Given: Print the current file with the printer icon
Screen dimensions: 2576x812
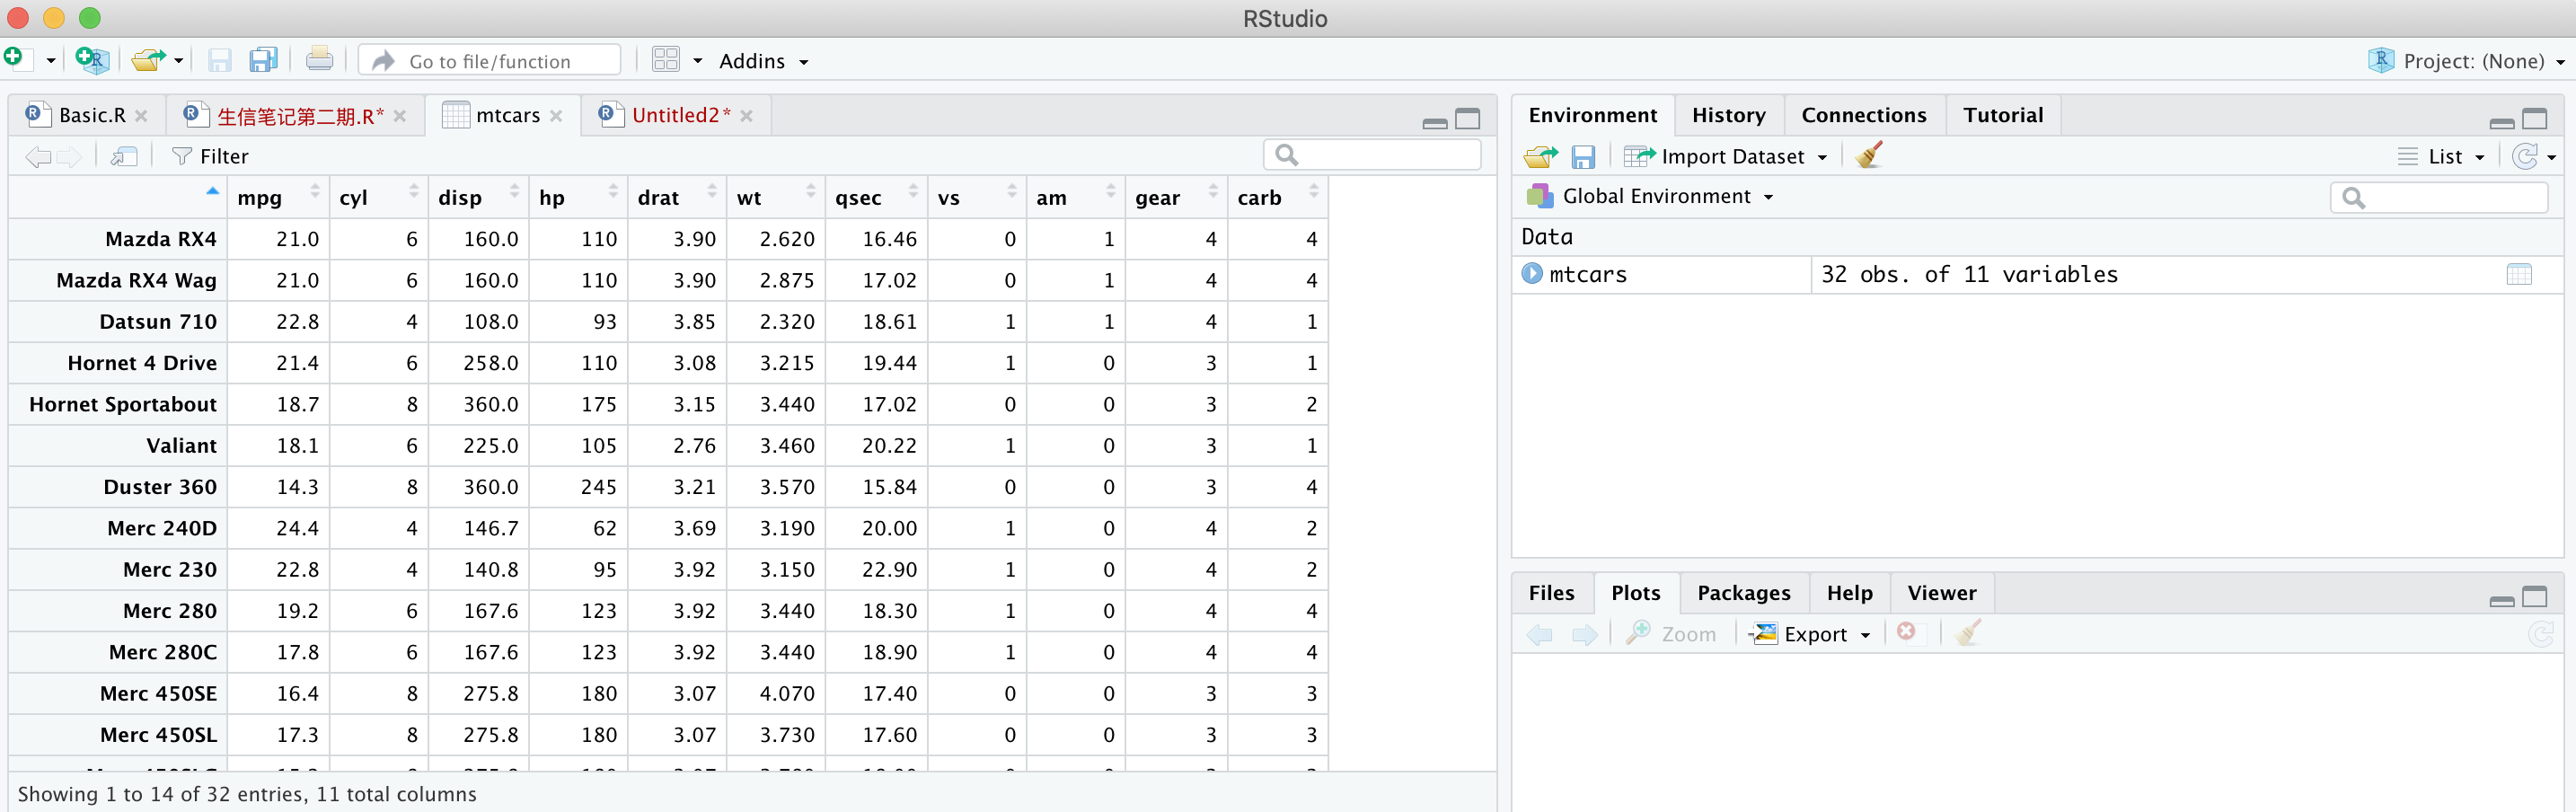Looking at the screenshot, I should [320, 60].
